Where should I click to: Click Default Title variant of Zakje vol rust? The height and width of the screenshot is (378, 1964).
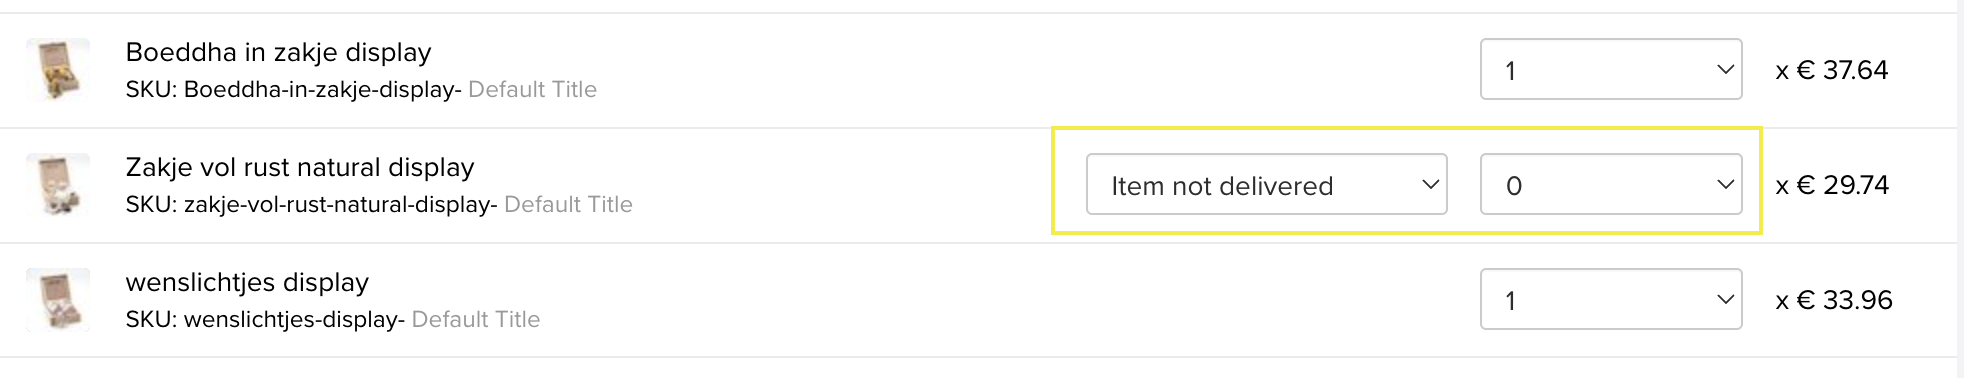coord(568,205)
